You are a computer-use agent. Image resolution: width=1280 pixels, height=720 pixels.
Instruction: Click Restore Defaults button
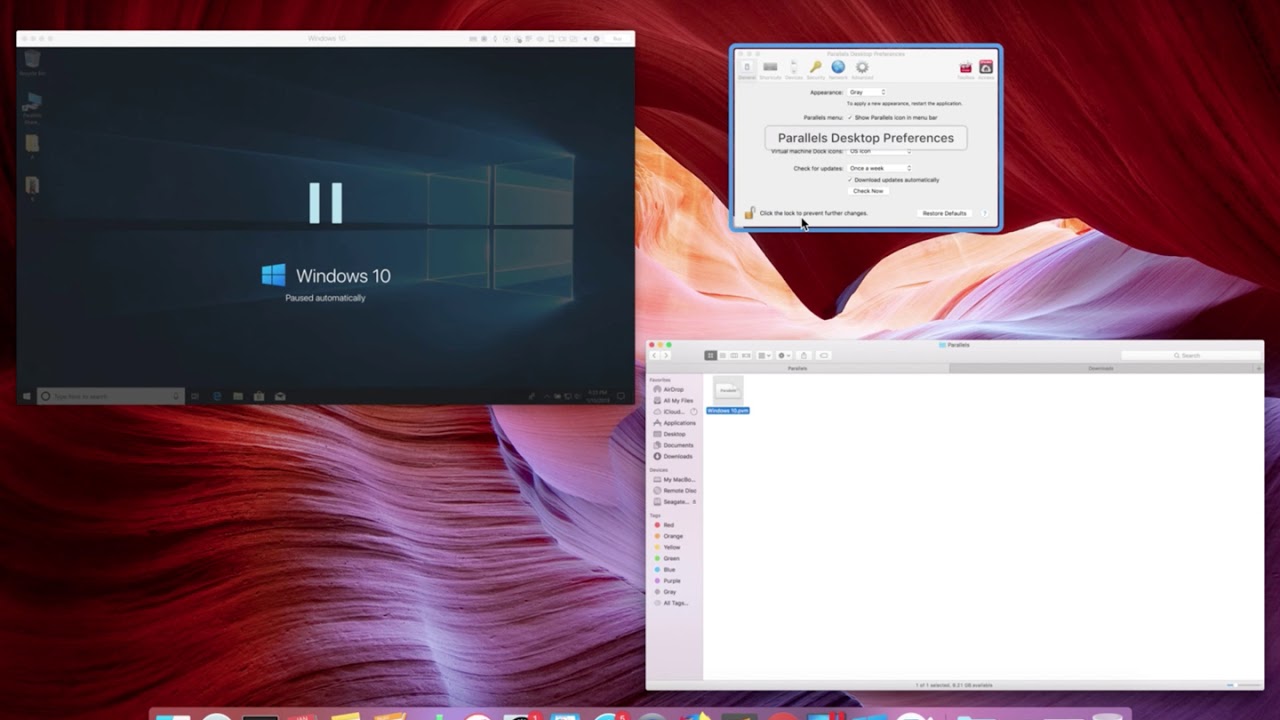944,213
